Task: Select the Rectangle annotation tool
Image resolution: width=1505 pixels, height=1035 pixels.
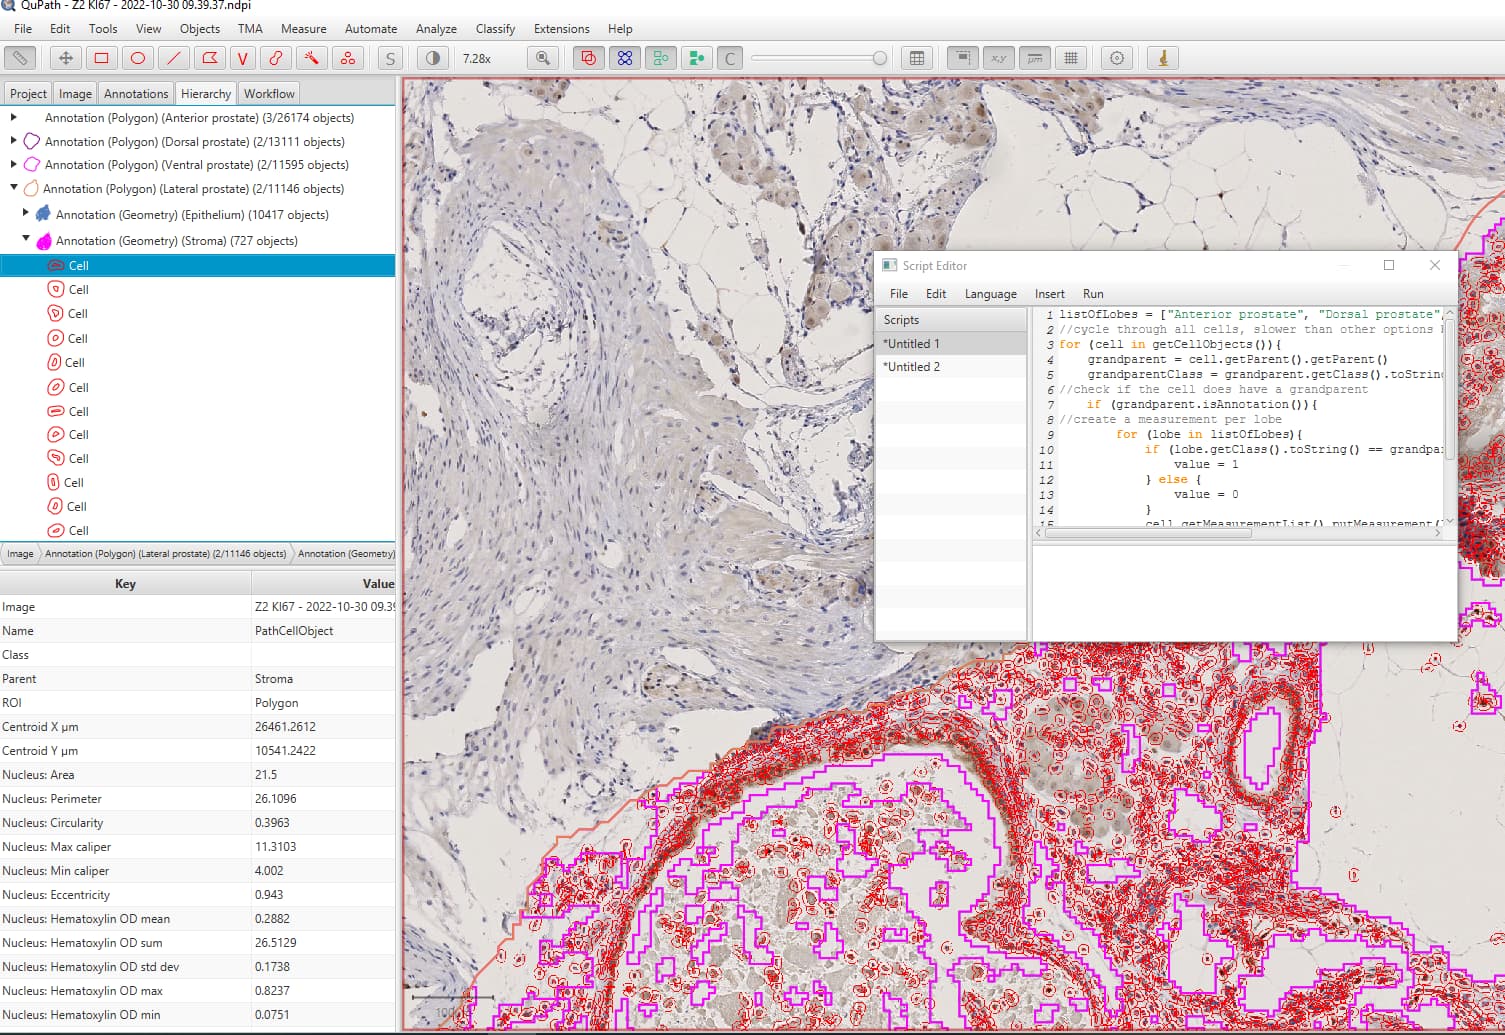Action: [103, 58]
